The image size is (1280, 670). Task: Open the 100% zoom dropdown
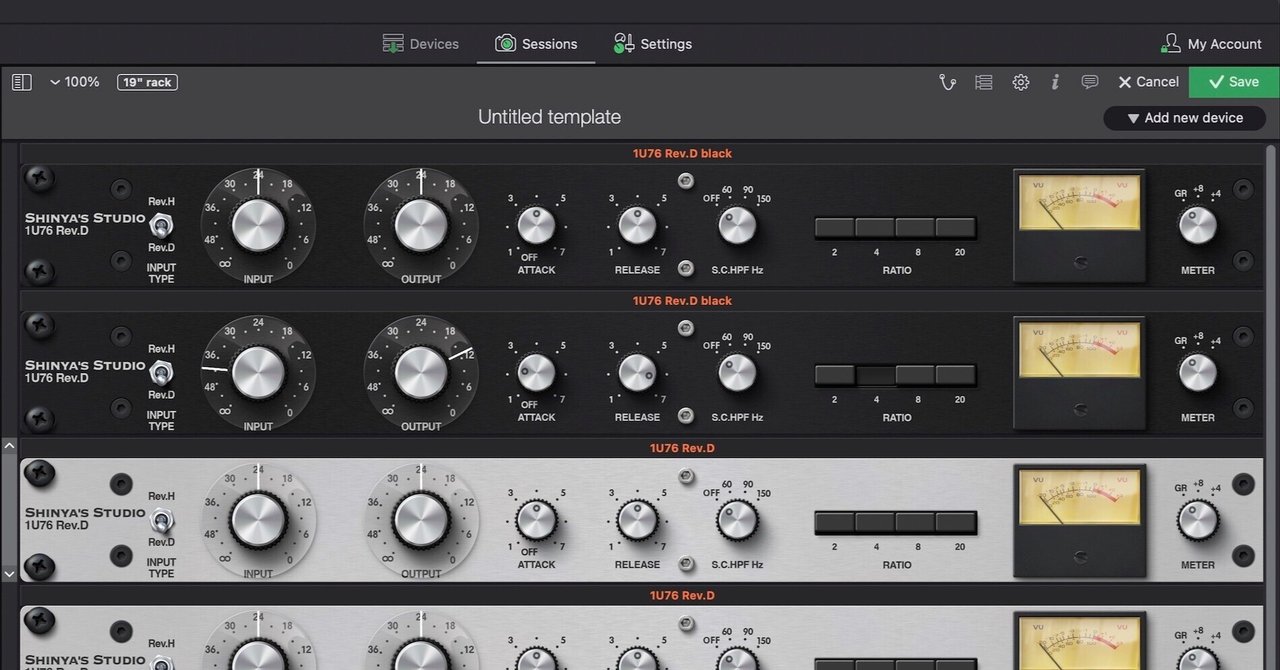point(74,82)
